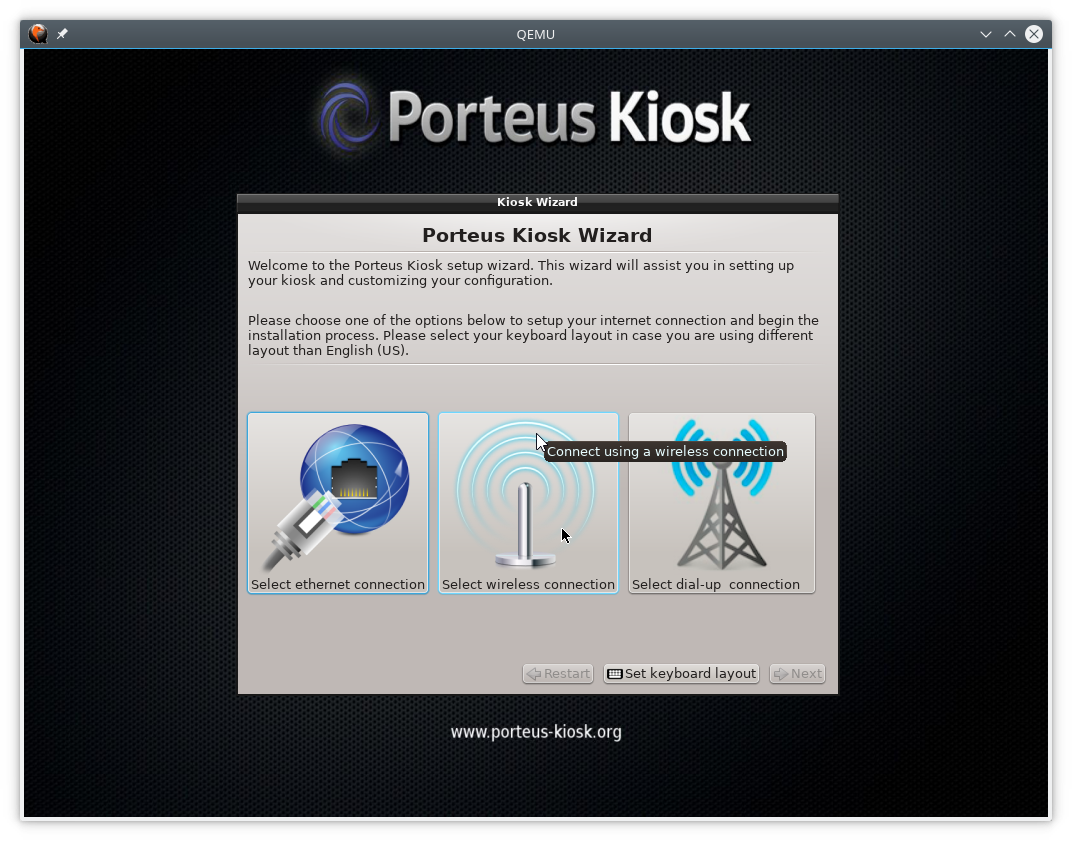Click the Kiosk Wizard title bar

(537, 202)
